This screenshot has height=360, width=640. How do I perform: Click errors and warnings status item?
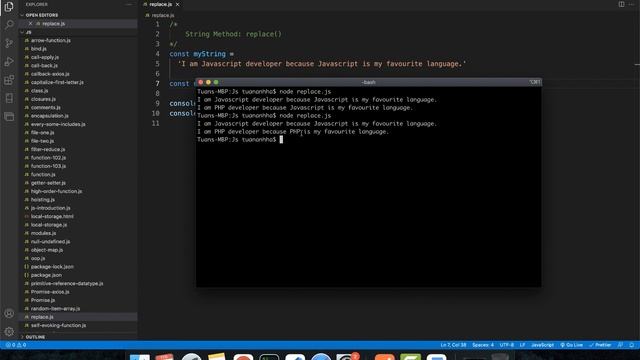[x=16, y=345]
